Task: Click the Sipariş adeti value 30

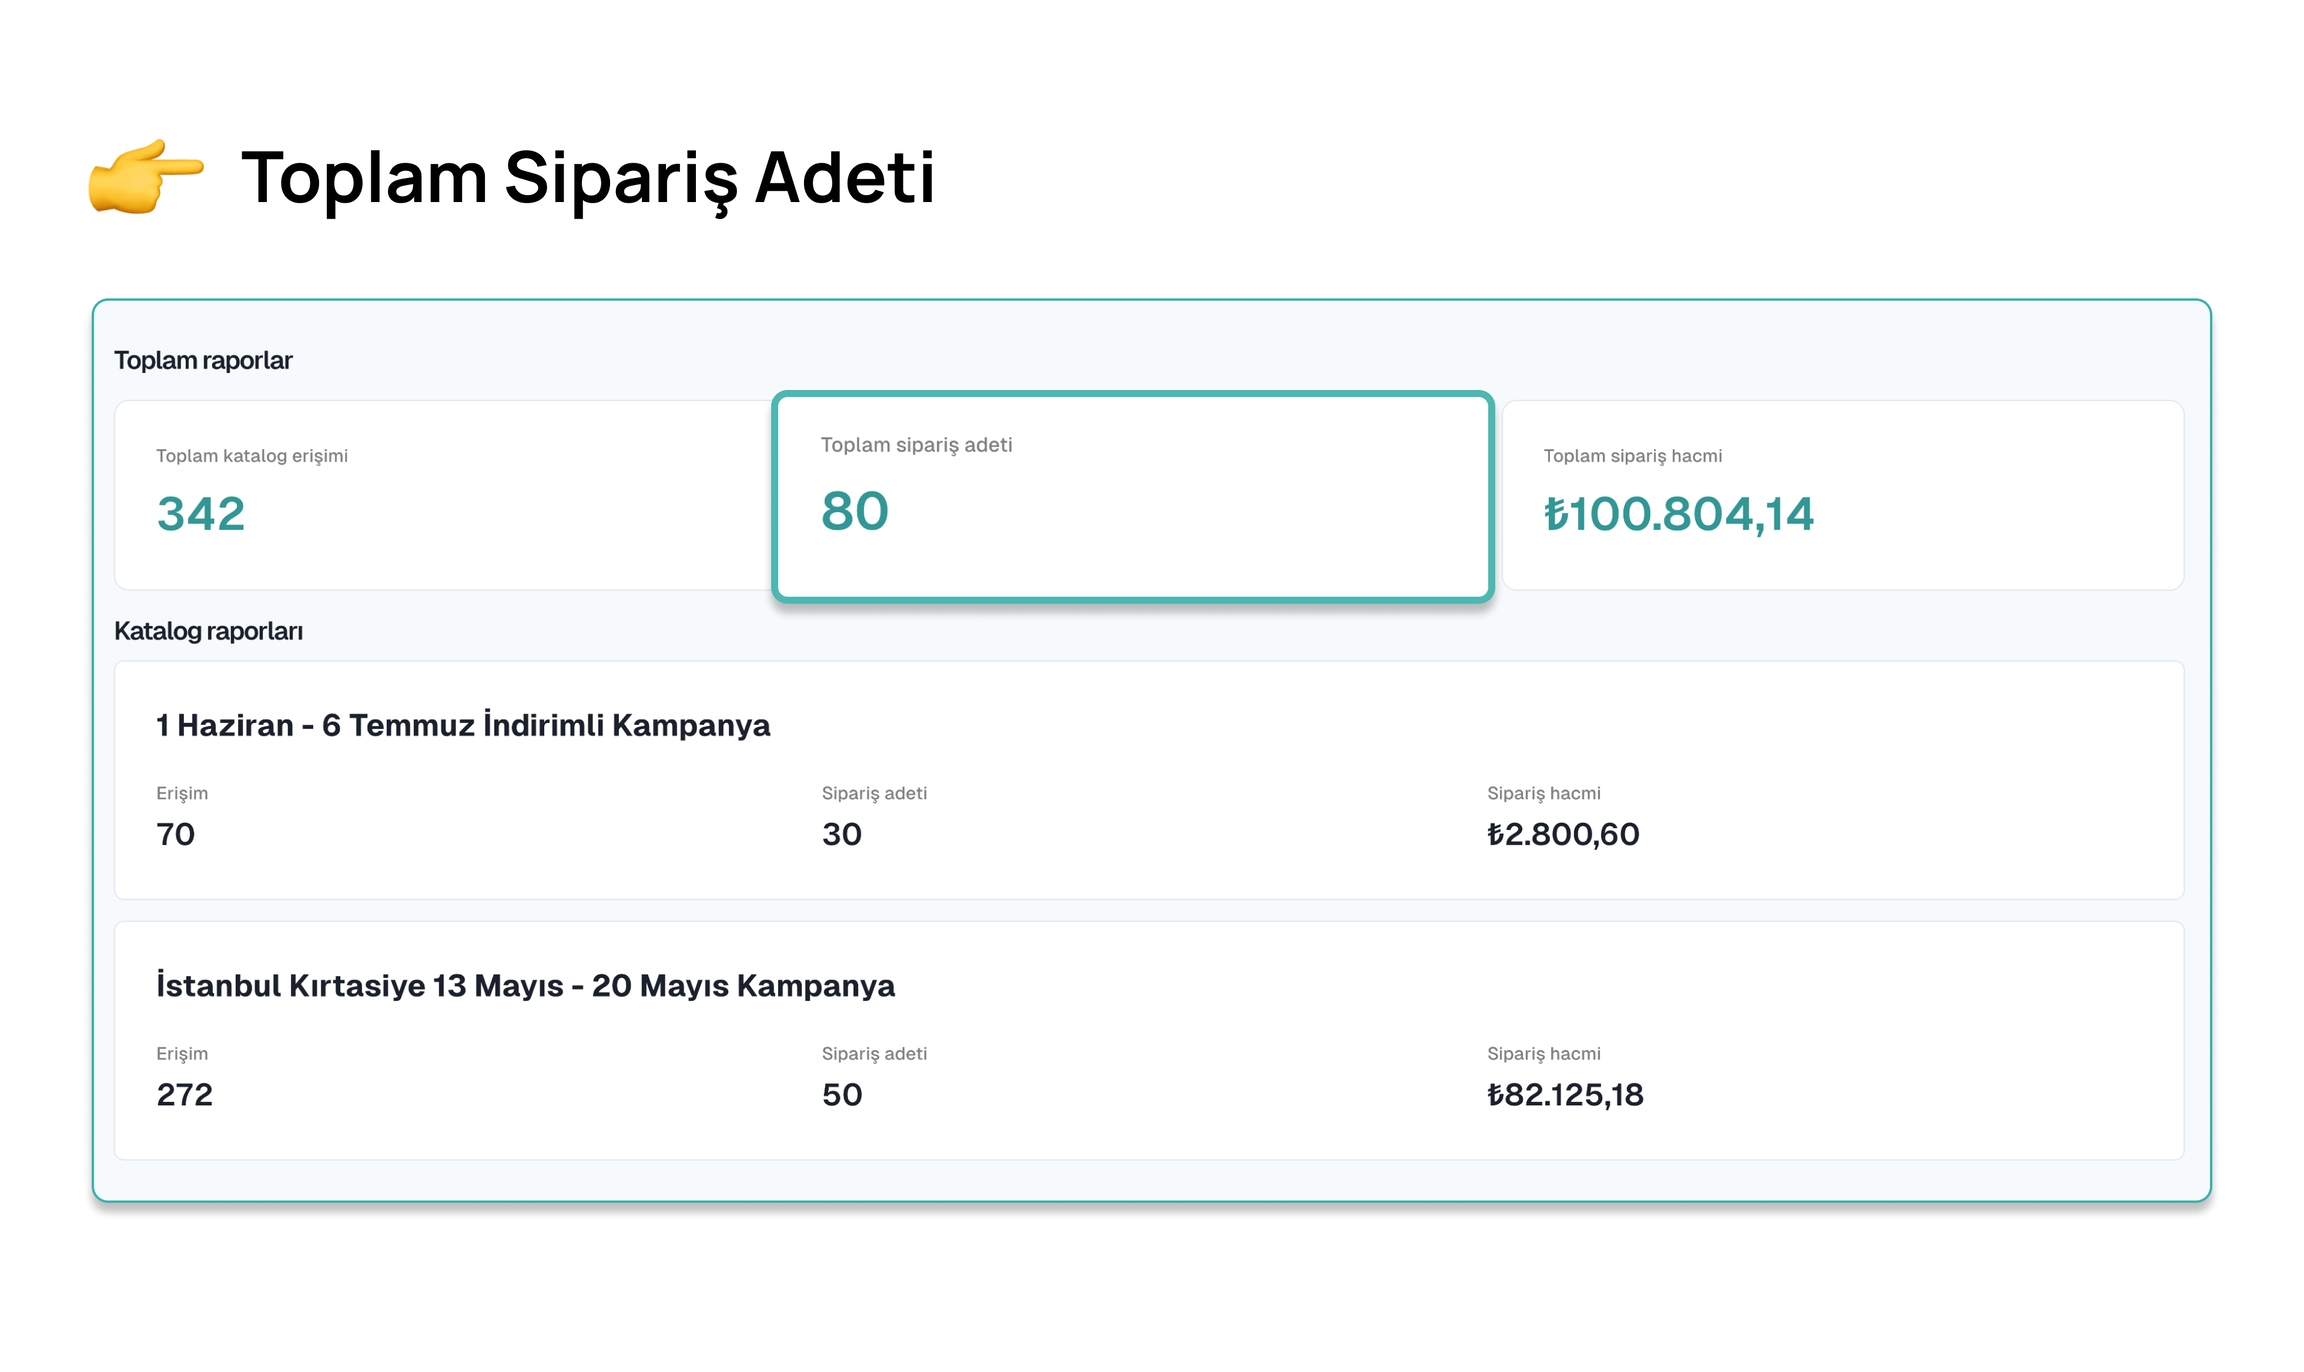Action: pyautogui.click(x=842, y=834)
